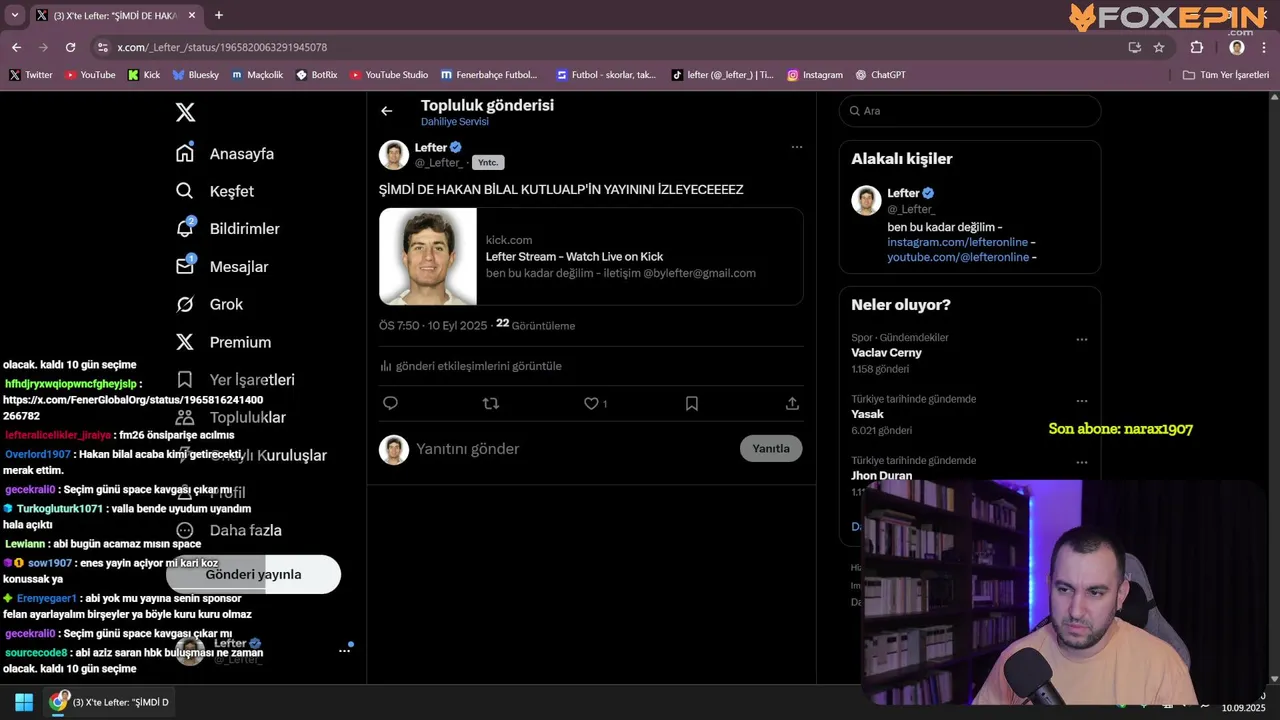
Task: Click the repost icon
Action: coord(491,403)
